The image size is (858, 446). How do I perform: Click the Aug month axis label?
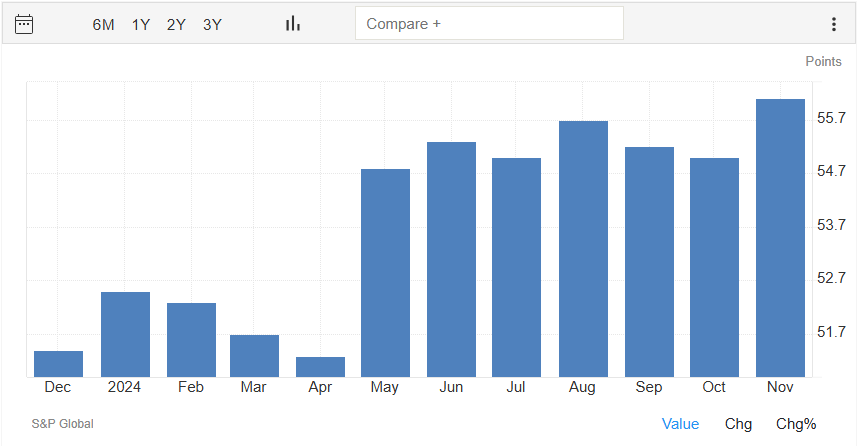pyautogui.click(x=582, y=387)
